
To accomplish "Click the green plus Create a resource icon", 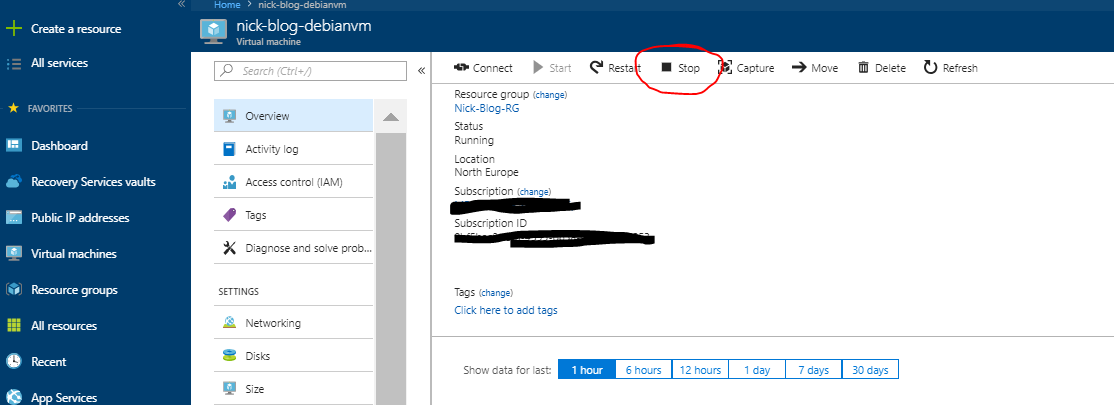I will click(x=13, y=29).
